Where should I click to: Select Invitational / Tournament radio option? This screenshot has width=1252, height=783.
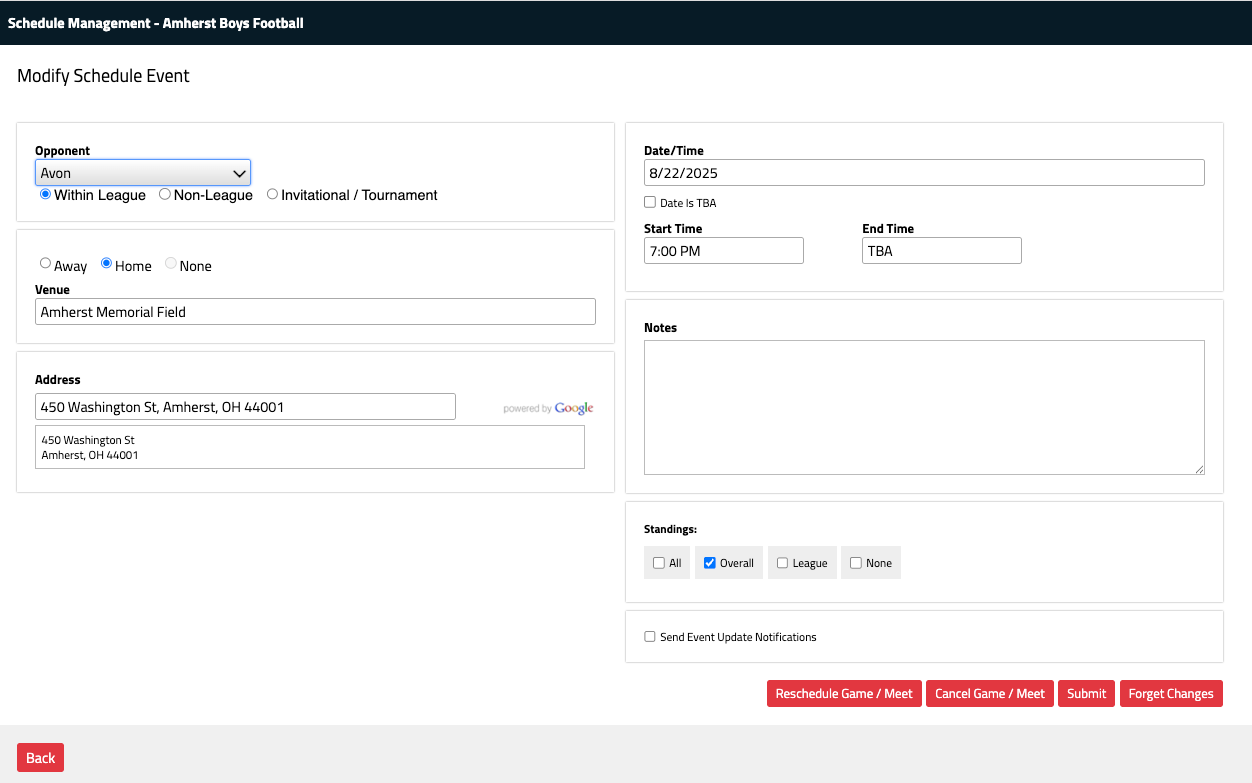(272, 194)
